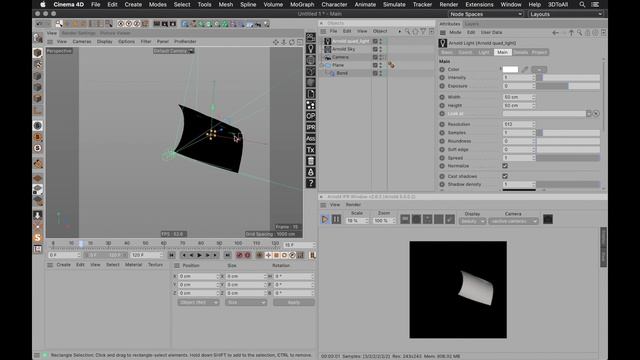The image size is (640, 360).
Task: Toggle visibility check for Bend object
Action: point(375,73)
